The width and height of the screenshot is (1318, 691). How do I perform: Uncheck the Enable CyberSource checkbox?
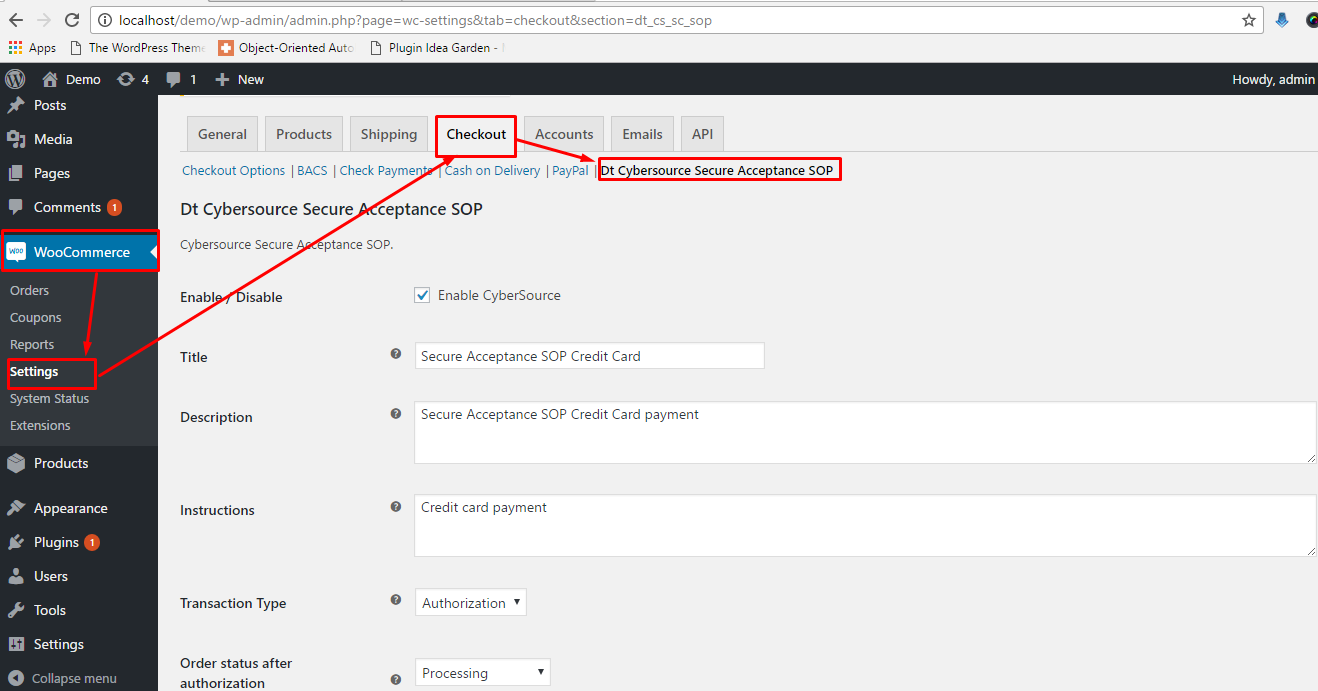coord(422,295)
